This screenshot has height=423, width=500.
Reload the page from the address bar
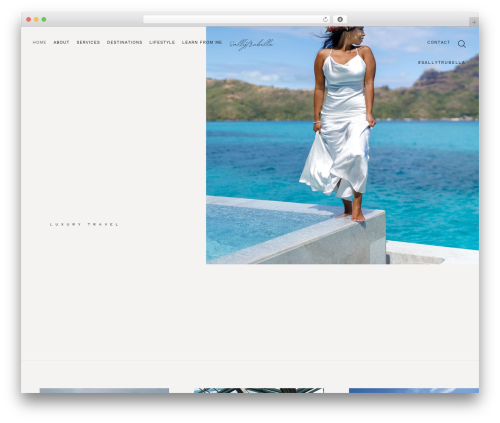325,20
